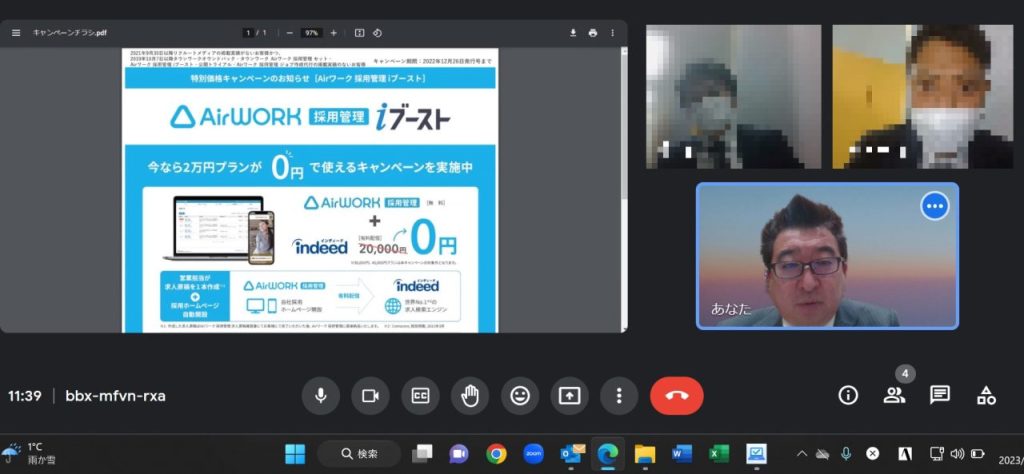Click the 97% zoom level field
The image size is (1024, 474).
[312, 33]
